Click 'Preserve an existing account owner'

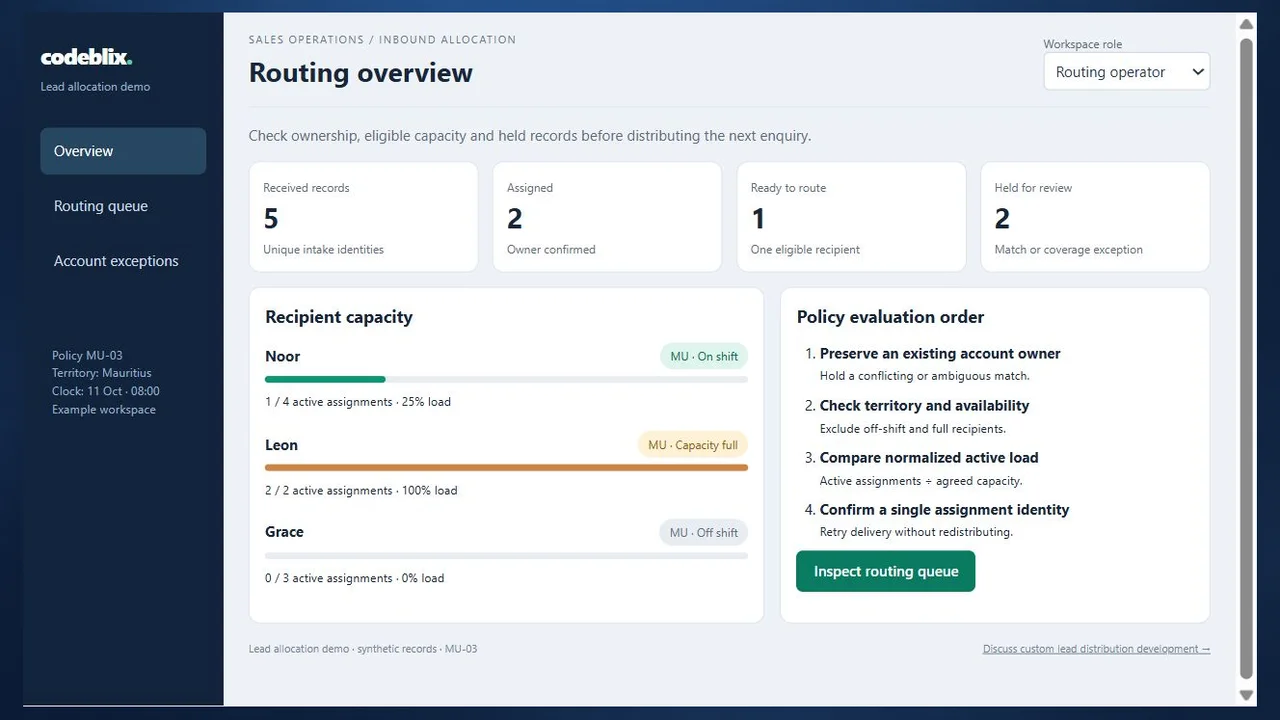(940, 354)
